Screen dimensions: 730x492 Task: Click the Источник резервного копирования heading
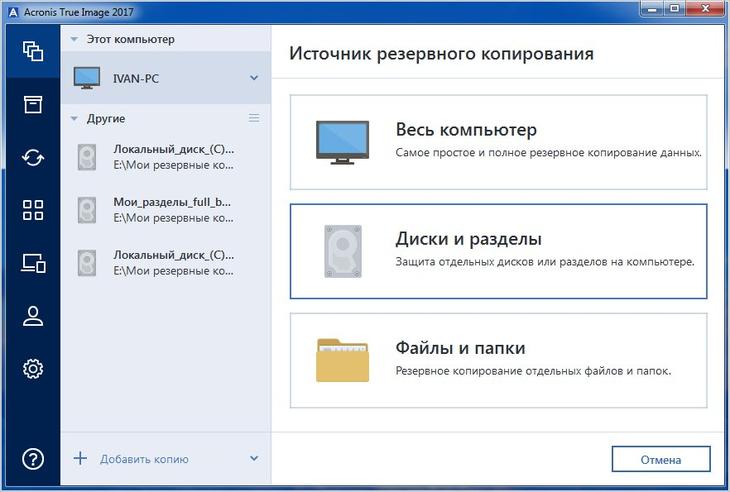coord(441,54)
